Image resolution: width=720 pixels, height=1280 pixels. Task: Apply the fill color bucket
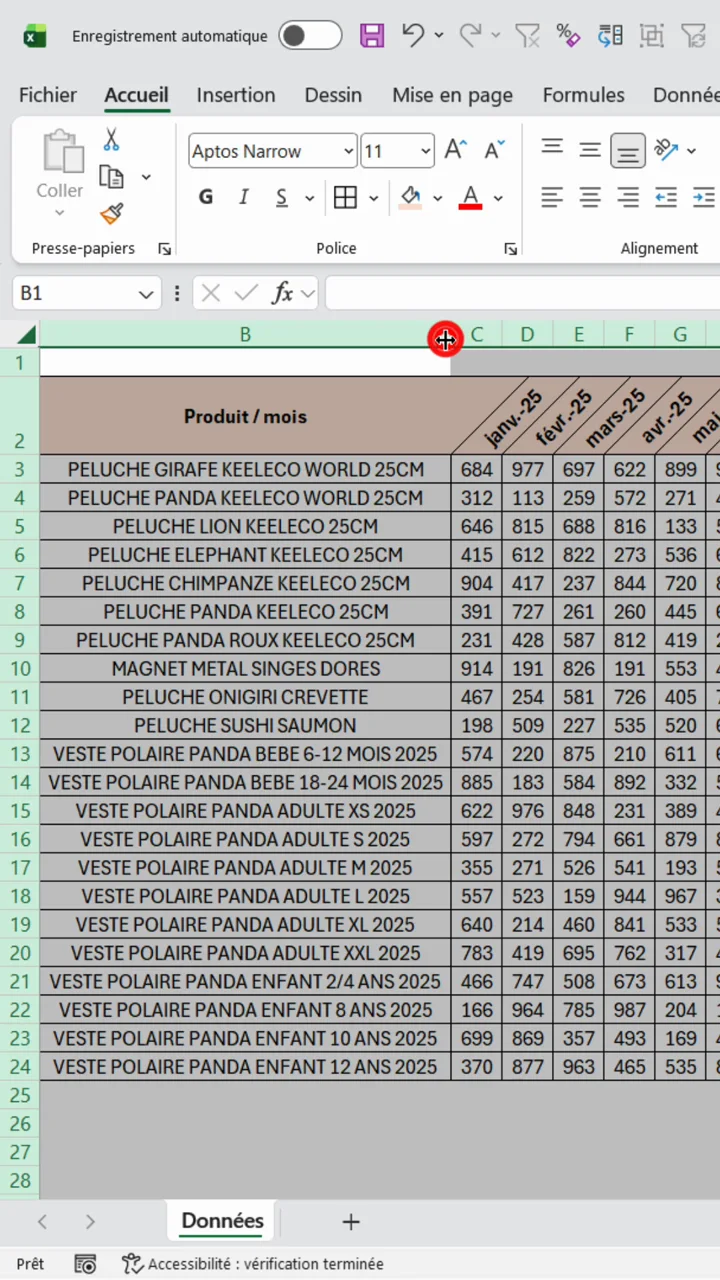pos(410,197)
